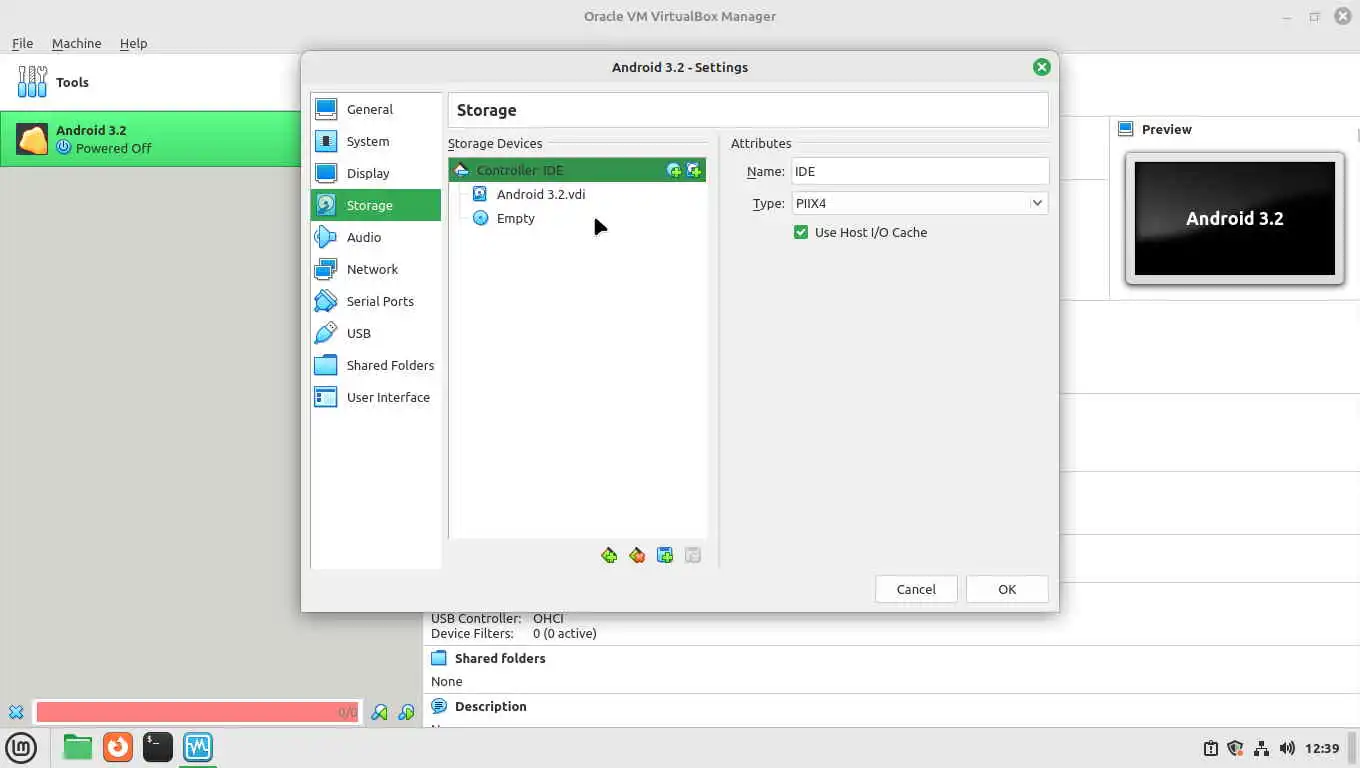Click the security shield tray icon

[x=1235, y=748]
